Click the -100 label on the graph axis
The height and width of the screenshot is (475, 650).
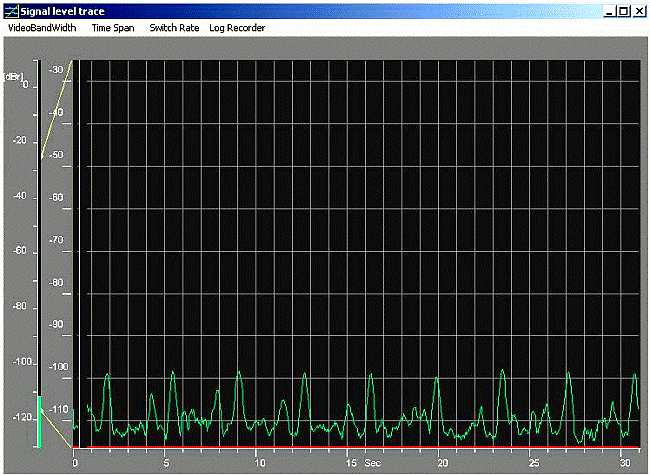[x=58, y=367]
